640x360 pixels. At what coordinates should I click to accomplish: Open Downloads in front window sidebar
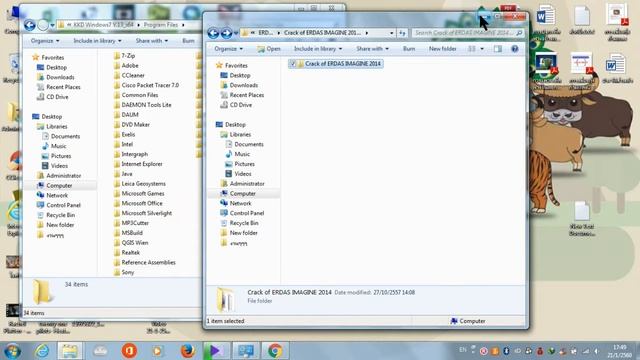pyautogui.click(x=239, y=85)
